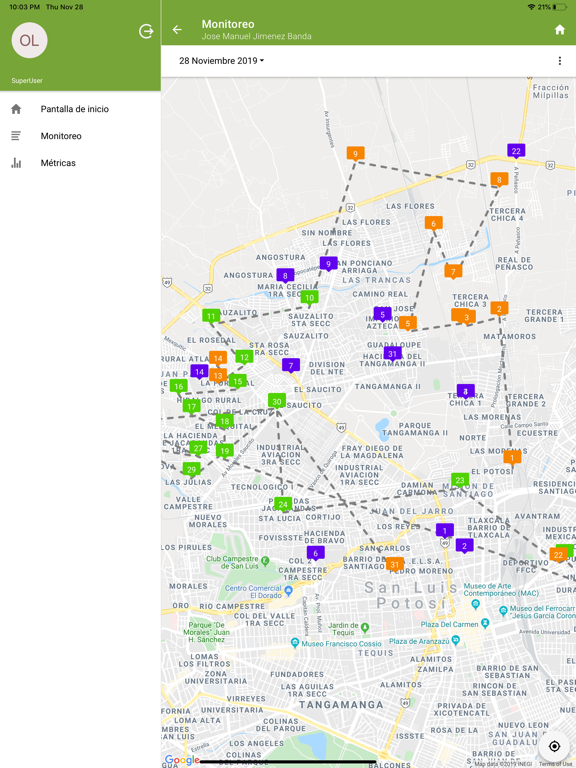Select green marker 18
This screenshot has height=768, width=576.
coord(225,421)
